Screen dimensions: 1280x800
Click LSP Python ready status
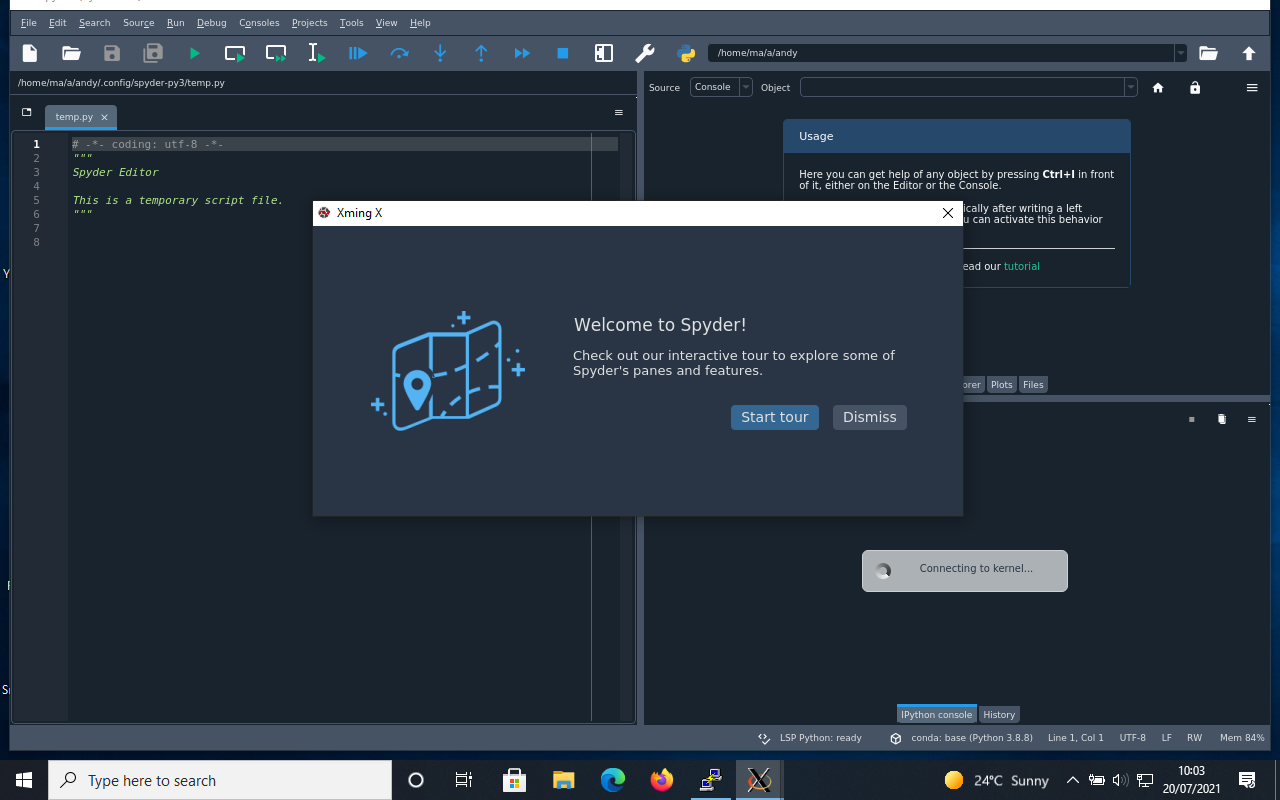811,738
